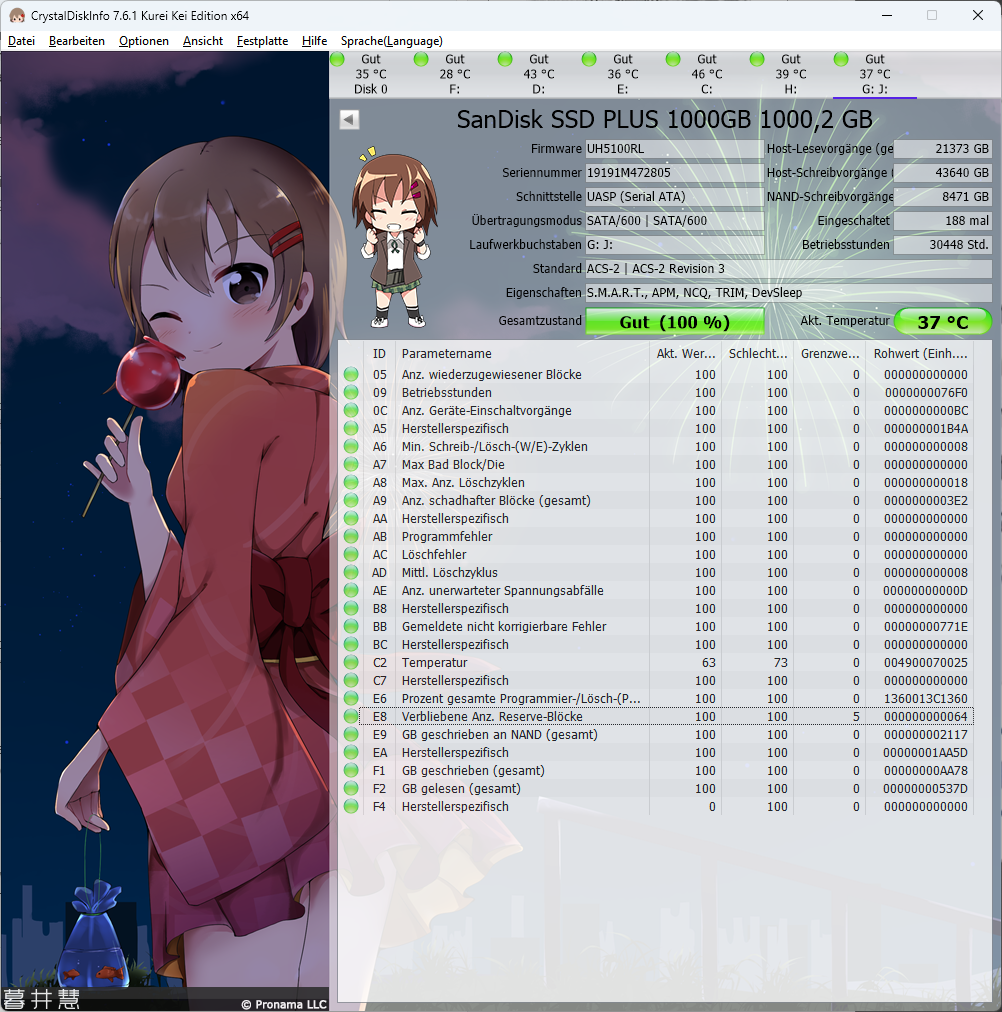Switch to drive F: tab
The height and width of the screenshot is (1012, 1002).
point(455,74)
